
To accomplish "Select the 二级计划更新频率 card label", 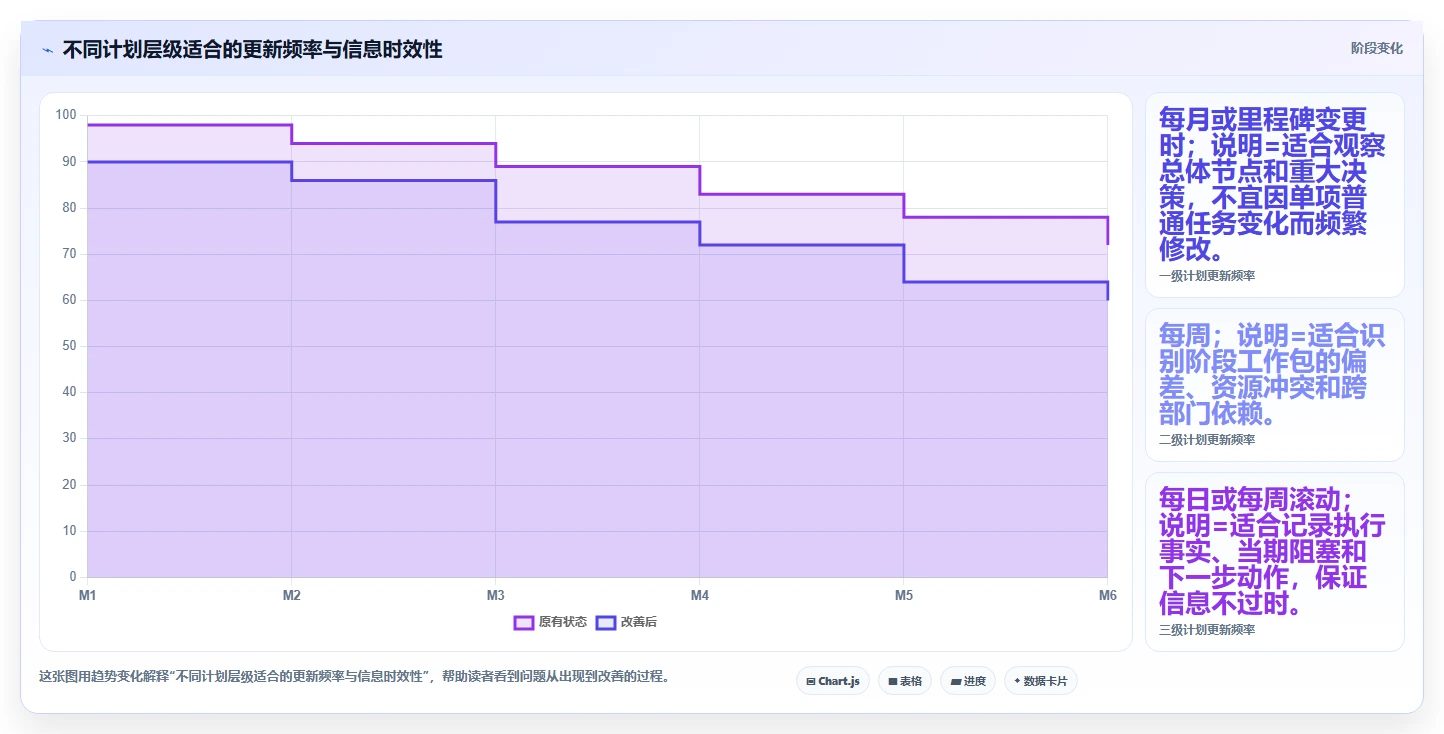I will tap(1207, 440).
